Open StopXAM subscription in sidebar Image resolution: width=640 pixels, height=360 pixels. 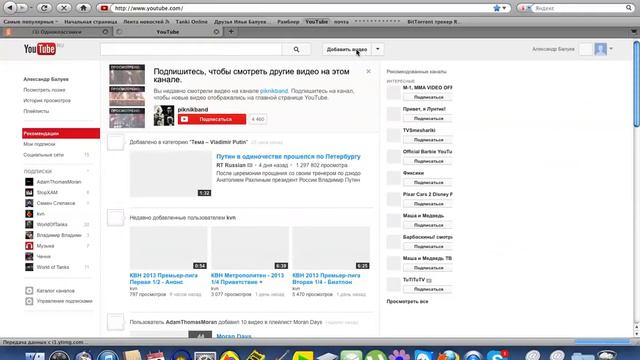pyautogui.click(x=47, y=192)
